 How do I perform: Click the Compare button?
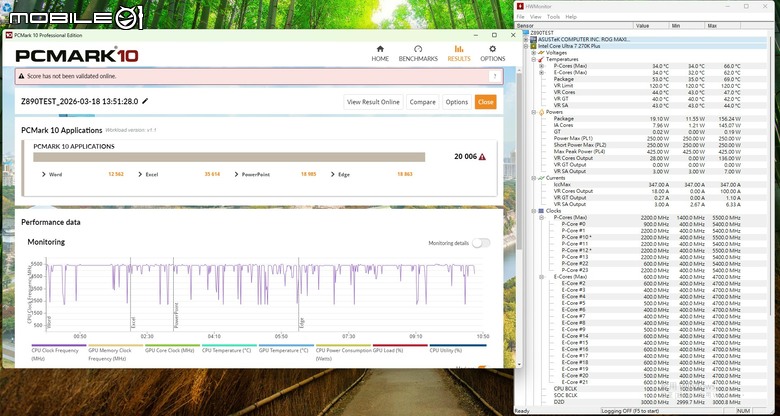[x=422, y=102]
